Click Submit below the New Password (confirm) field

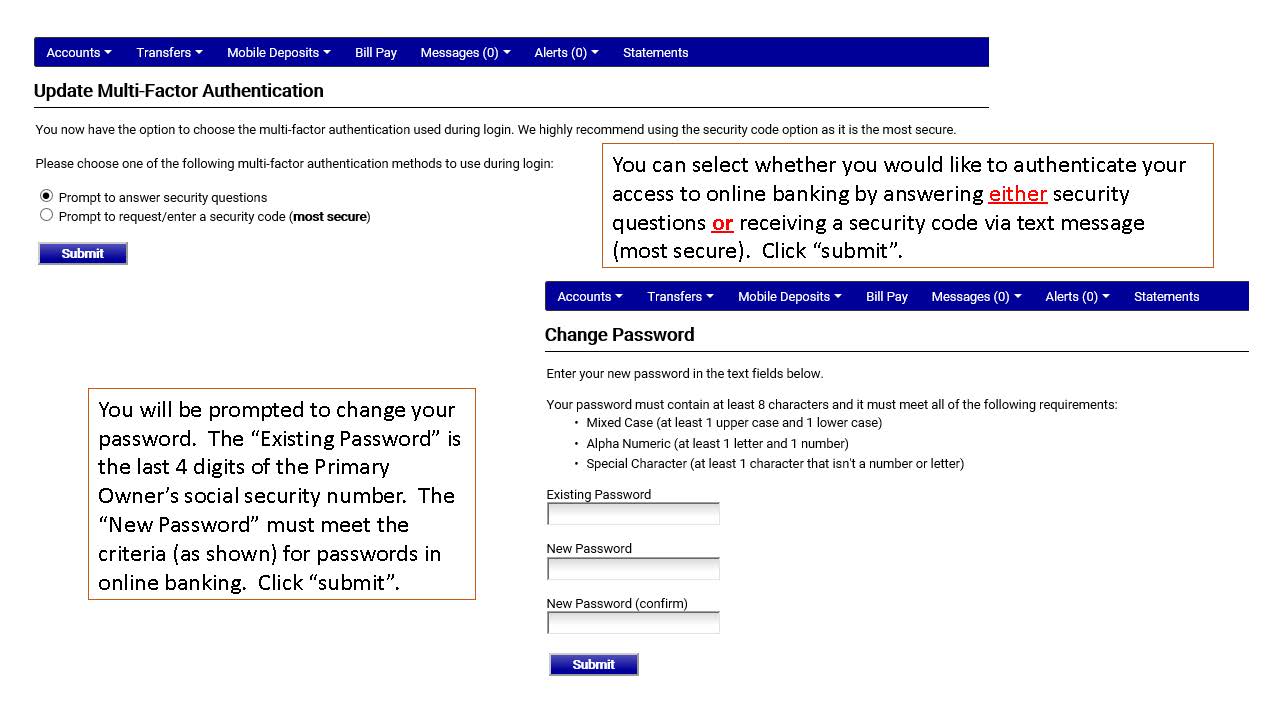pos(594,665)
